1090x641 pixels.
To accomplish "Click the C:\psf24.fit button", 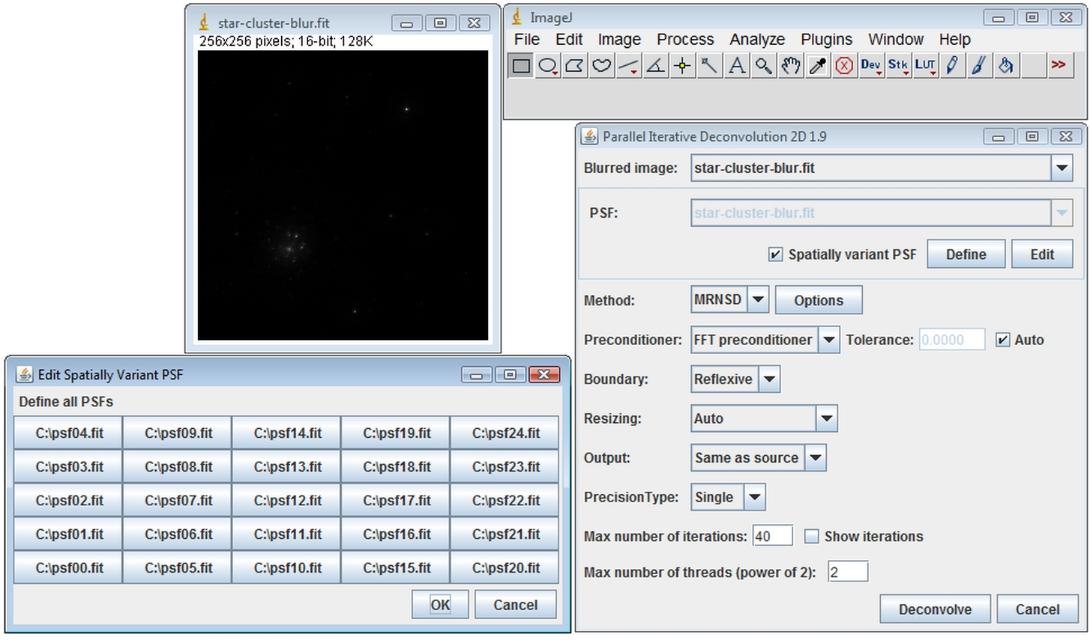I will click(505, 433).
